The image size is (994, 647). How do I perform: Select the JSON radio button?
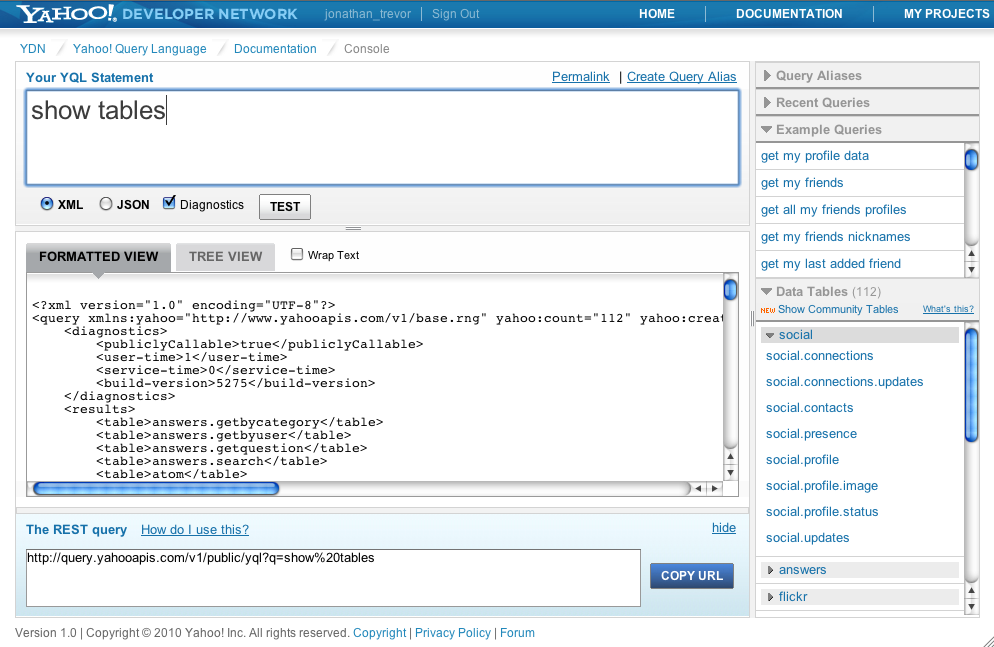pos(105,203)
